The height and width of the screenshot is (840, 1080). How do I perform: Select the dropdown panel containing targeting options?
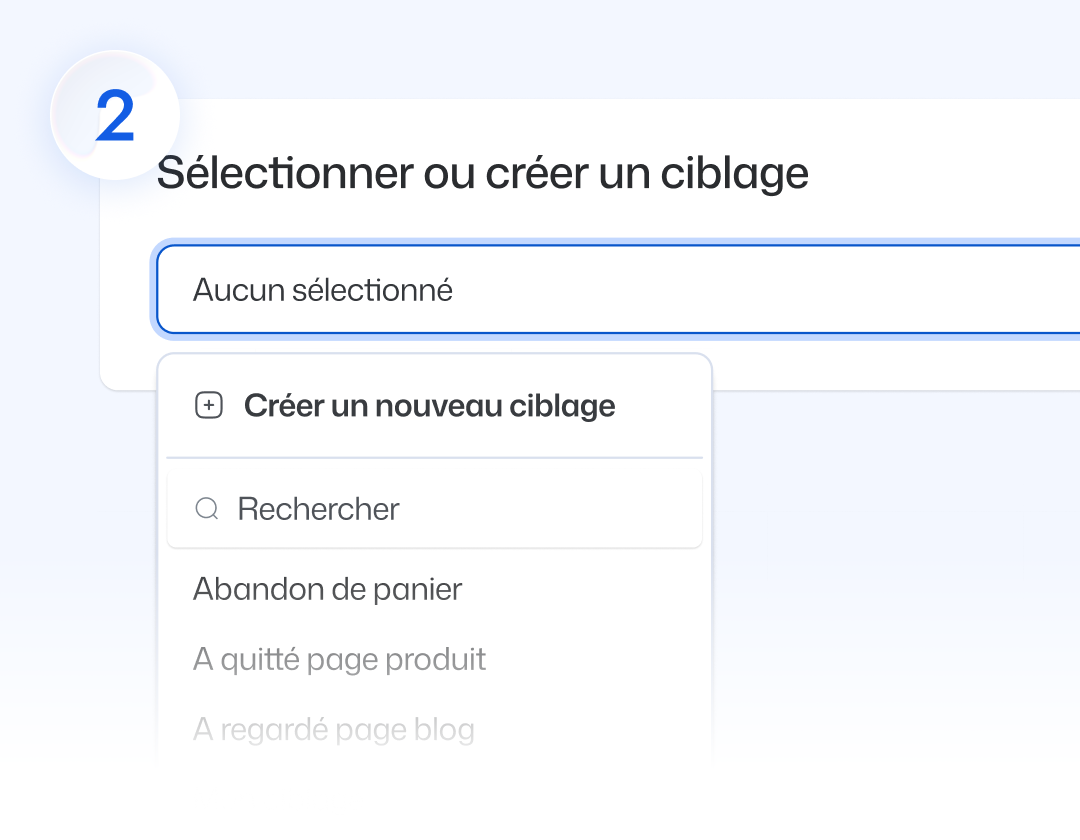coord(435,560)
